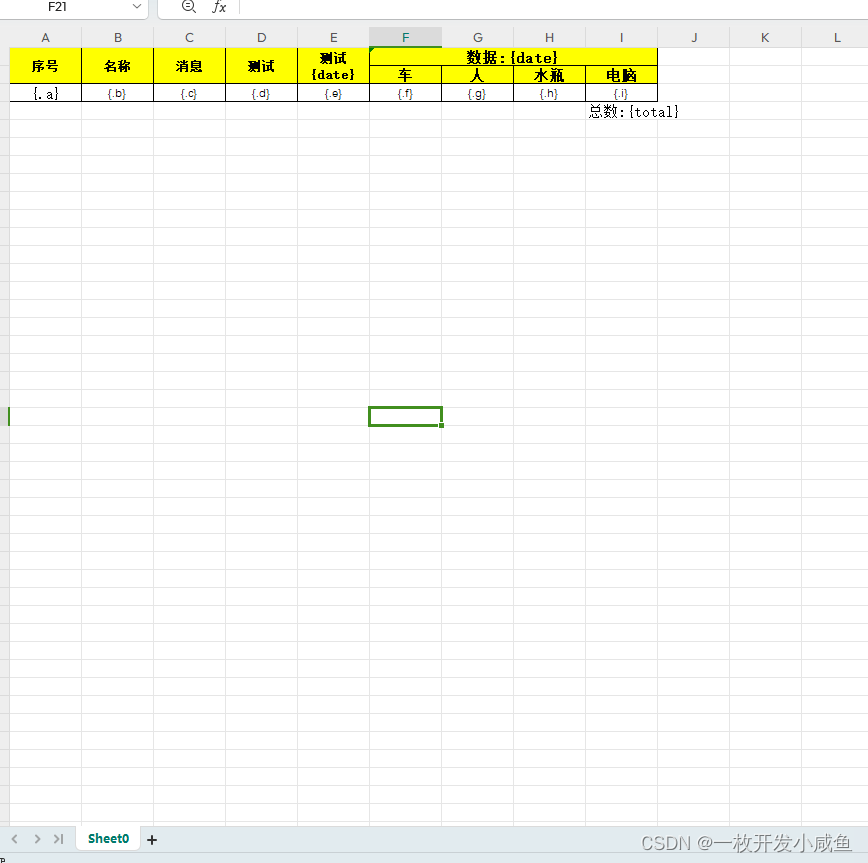Click the 名称 header cell
The height and width of the screenshot is (863, 868).
tap(117, 66)
